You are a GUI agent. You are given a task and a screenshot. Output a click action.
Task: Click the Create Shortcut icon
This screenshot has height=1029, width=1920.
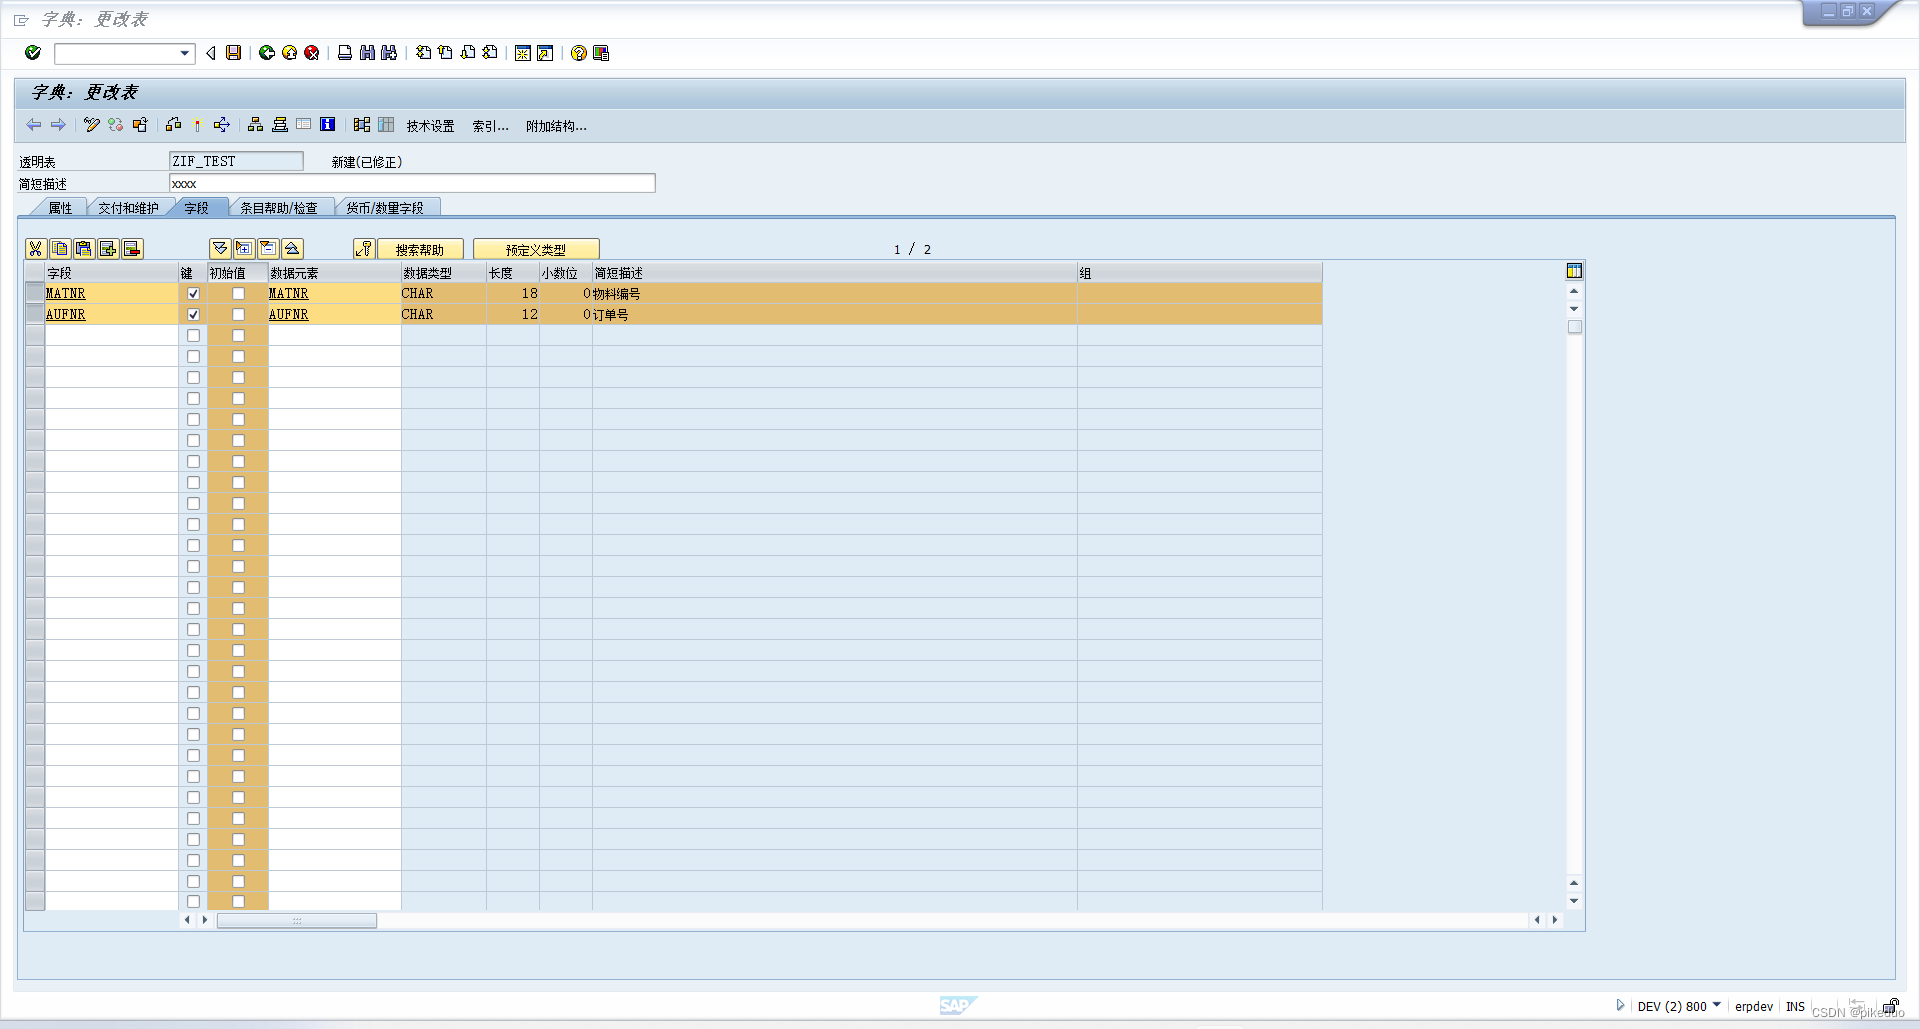545,53
